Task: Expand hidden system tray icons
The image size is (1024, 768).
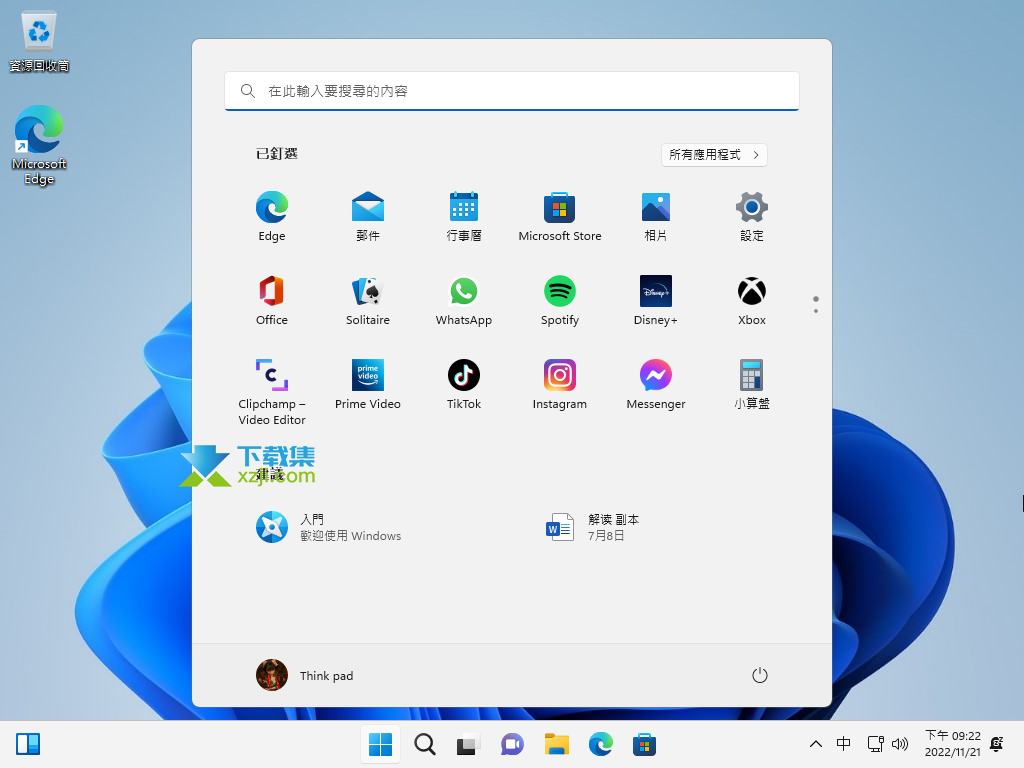Action: (x=816, y=744)
